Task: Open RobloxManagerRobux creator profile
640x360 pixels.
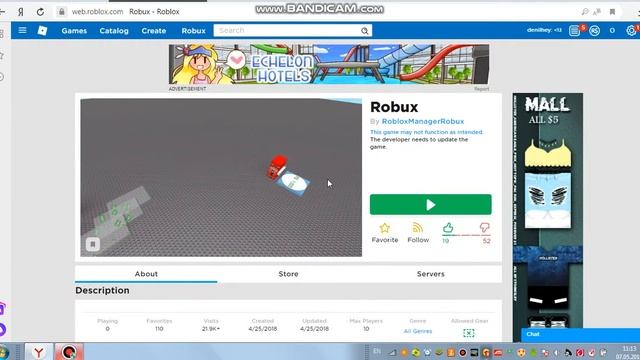Action: (423, 121)
